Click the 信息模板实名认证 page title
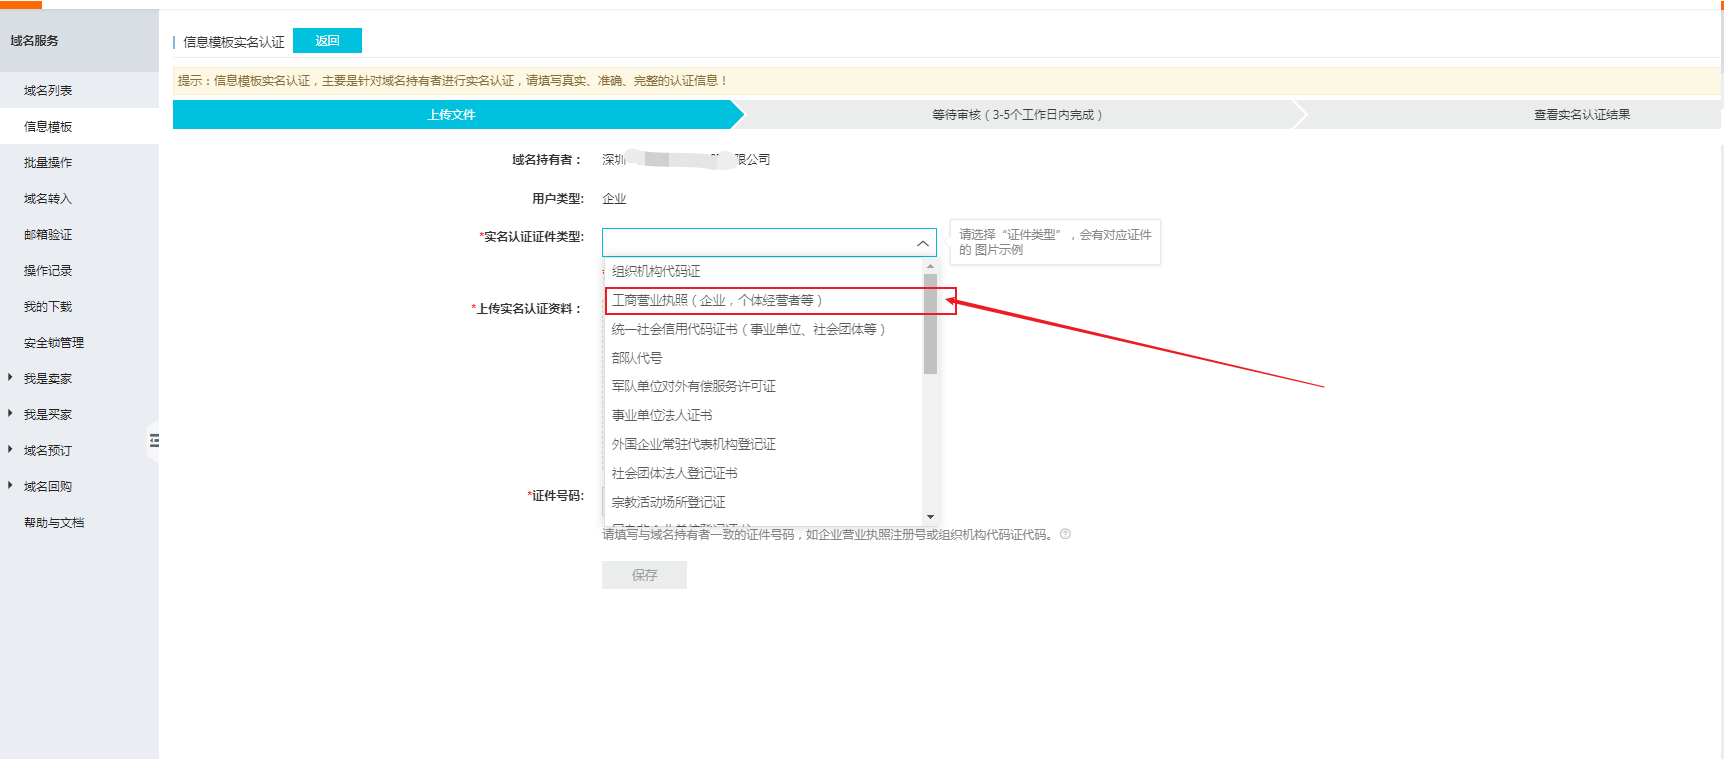The height and width of the screenshot is (759, 1724). click(234, 42)
